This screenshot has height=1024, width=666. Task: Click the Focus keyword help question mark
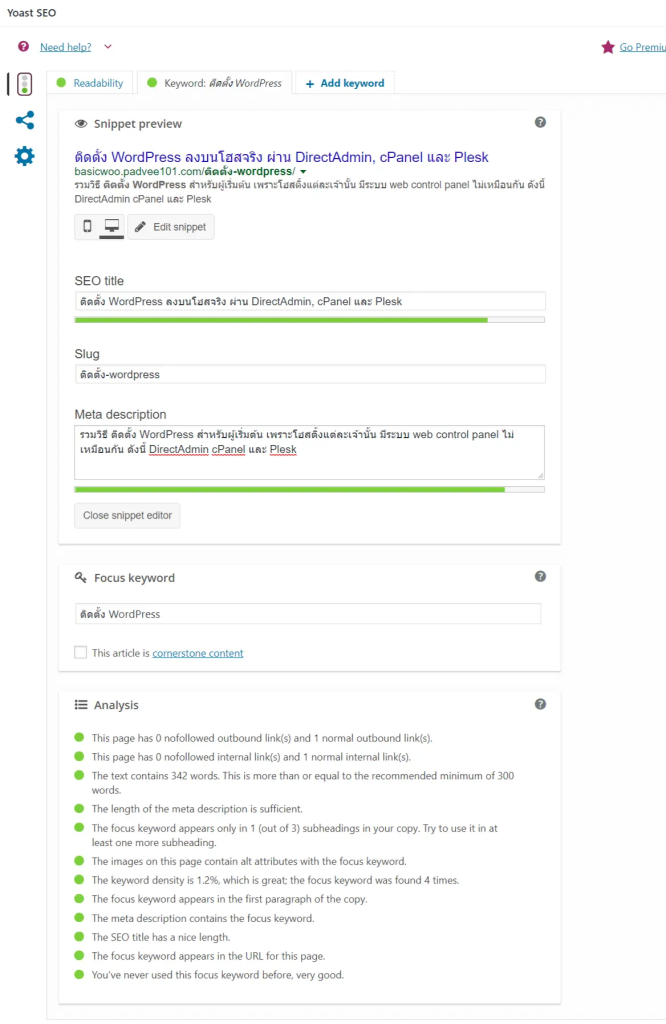[x=540, y=577]
